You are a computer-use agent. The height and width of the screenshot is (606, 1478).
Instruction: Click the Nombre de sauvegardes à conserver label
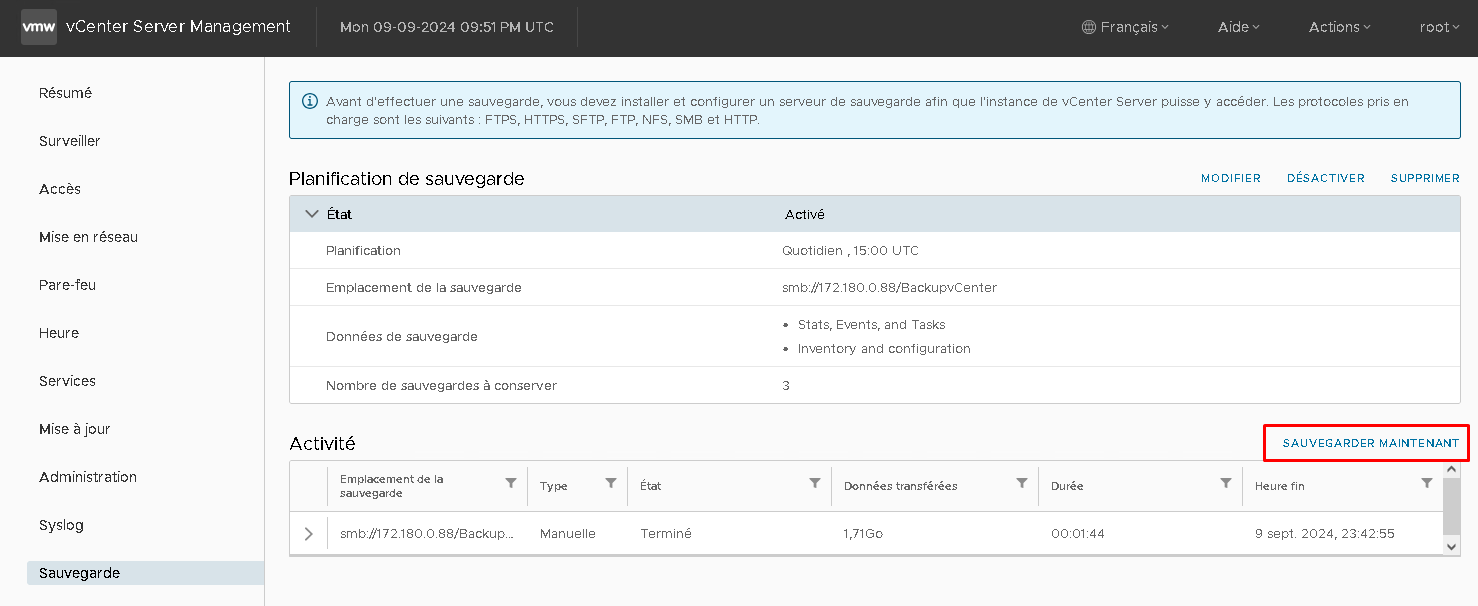[441, 385]
